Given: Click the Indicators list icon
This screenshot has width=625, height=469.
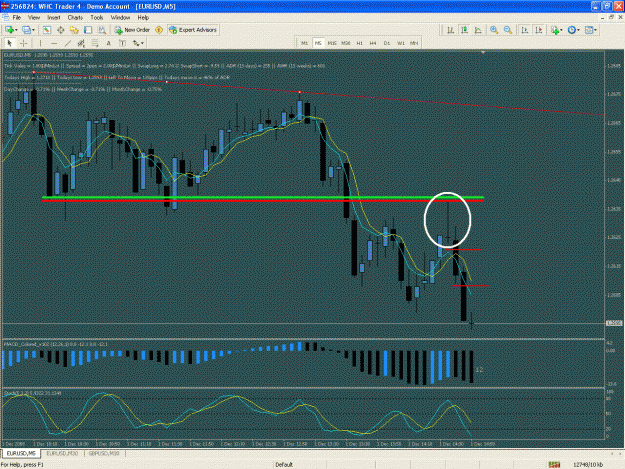Looking at the screenshot, I should coord(555,30).
